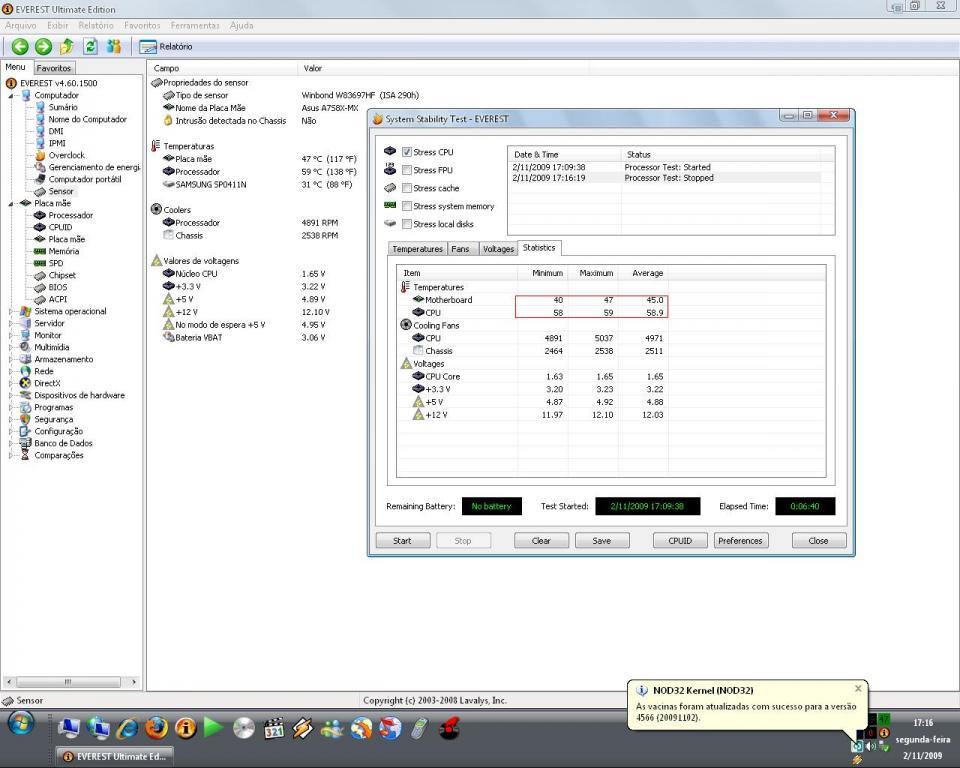Click the Windows Start orb
The width and height of the screenshot is (960, 768).
click(21, 725)
